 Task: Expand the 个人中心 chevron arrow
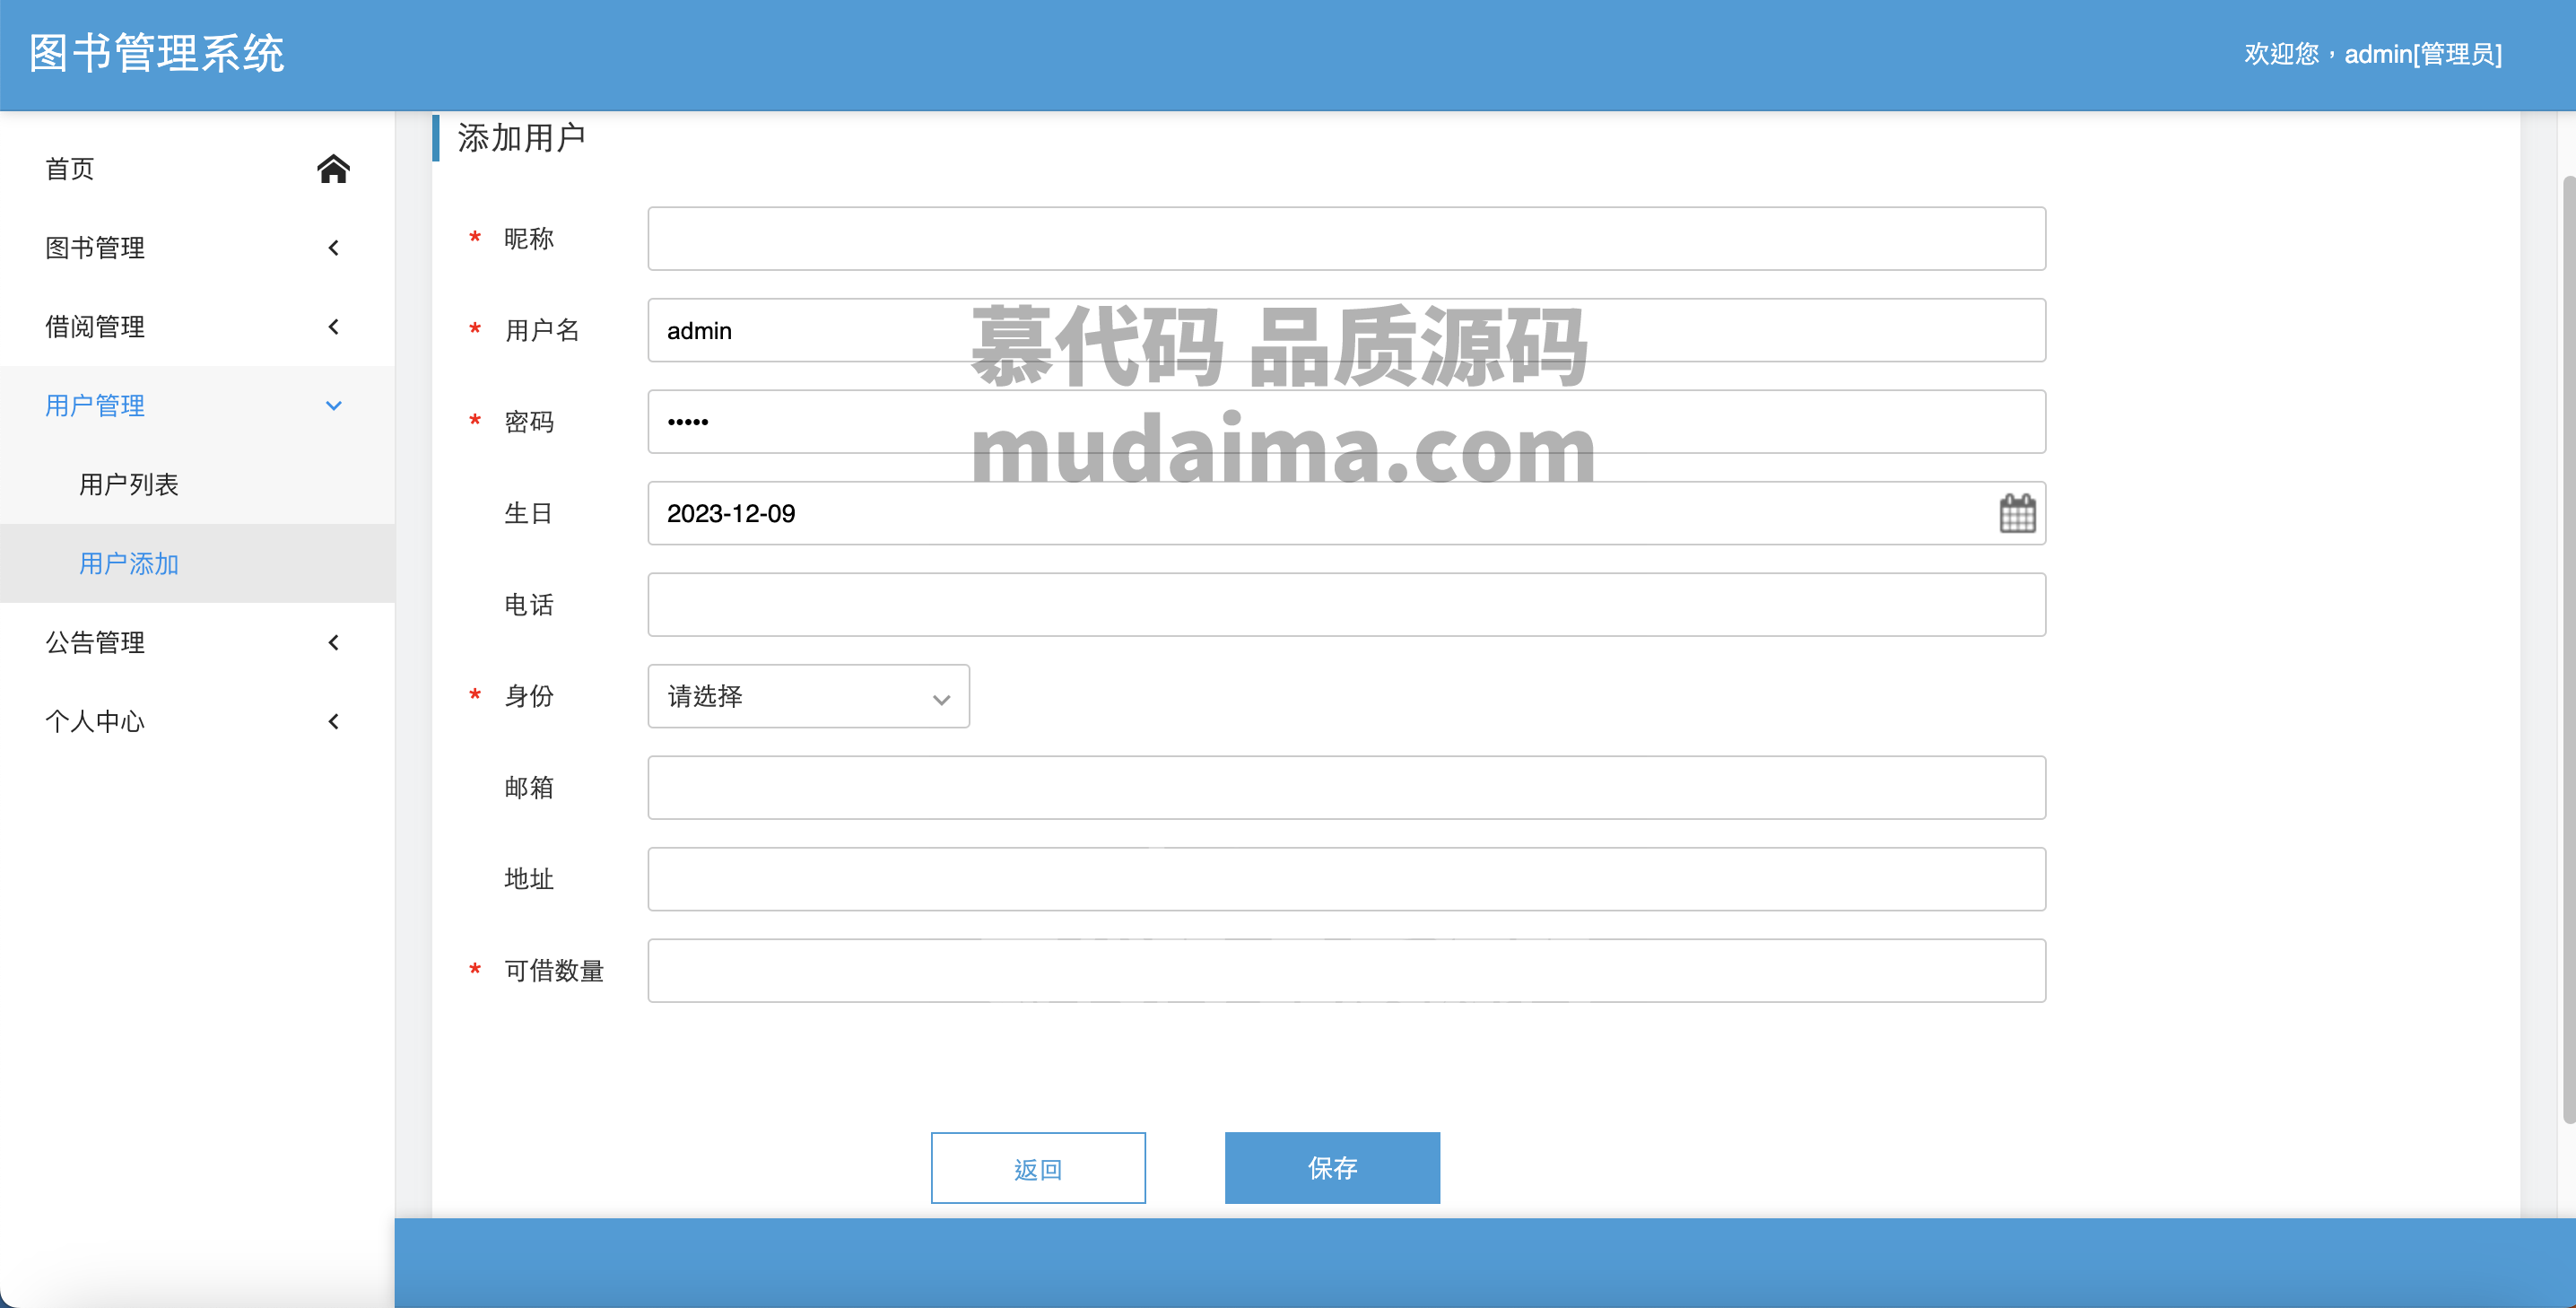334,721
